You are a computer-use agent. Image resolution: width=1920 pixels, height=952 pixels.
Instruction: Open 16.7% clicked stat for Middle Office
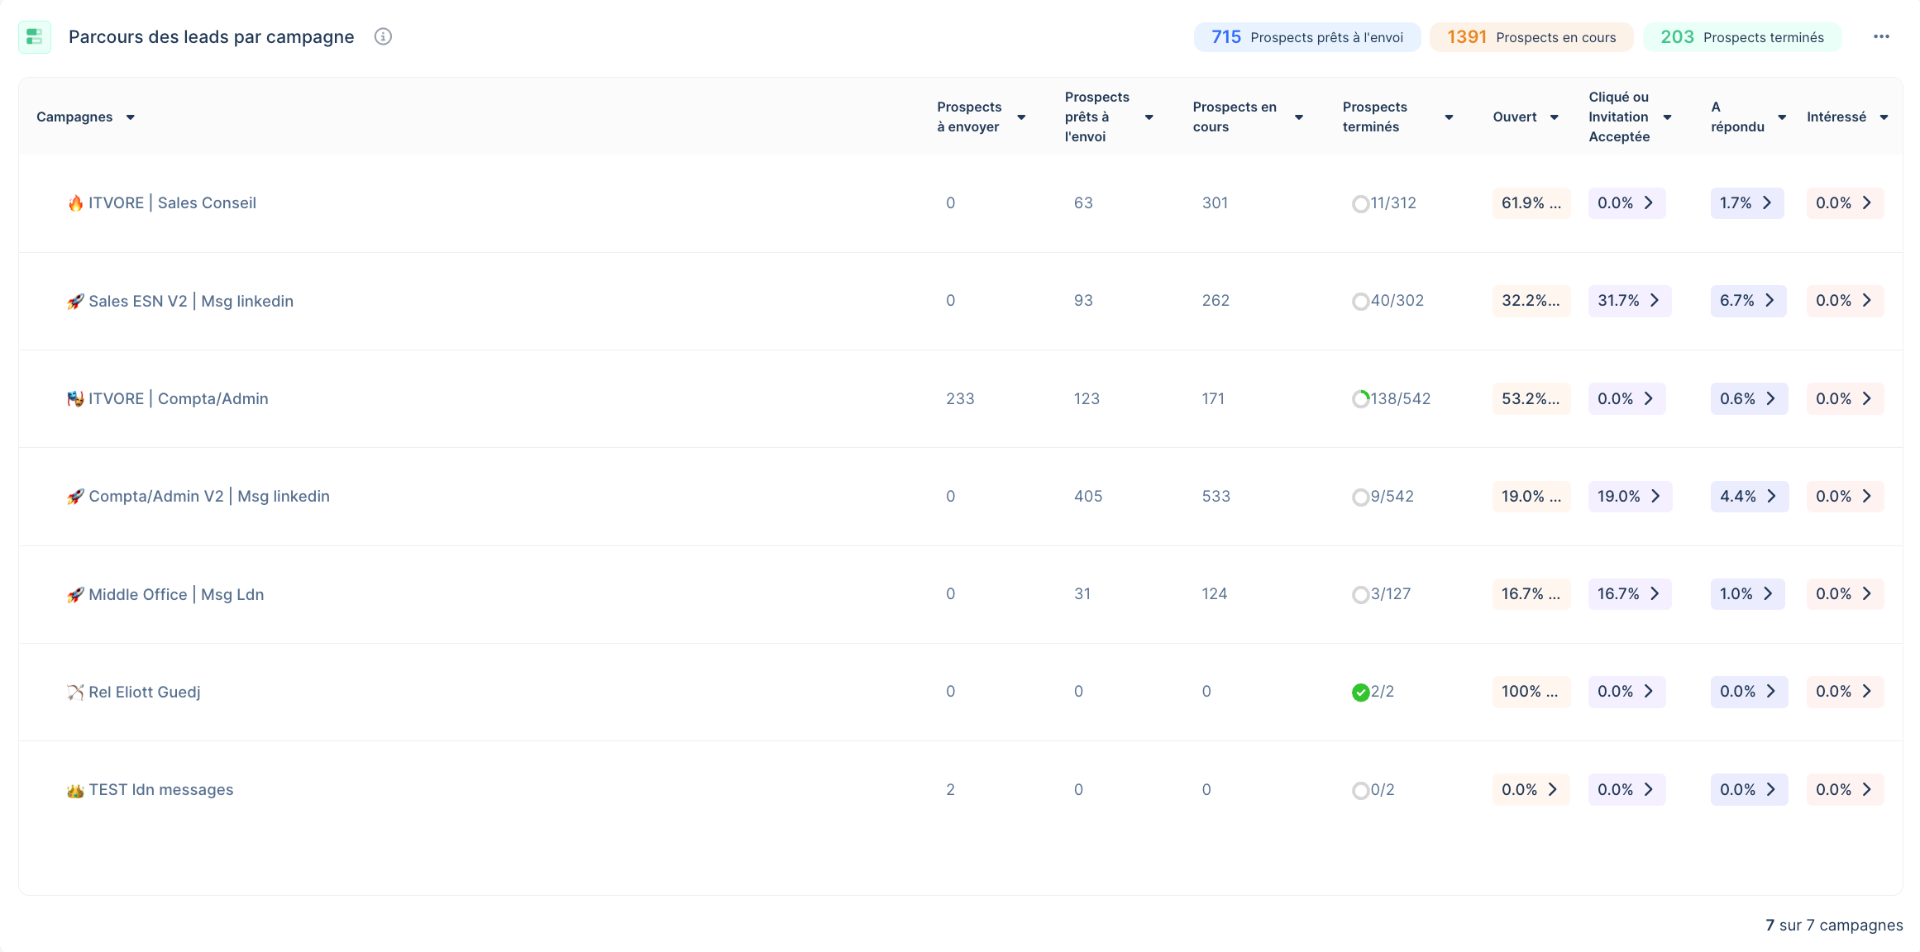click(x=1629, y=594)
